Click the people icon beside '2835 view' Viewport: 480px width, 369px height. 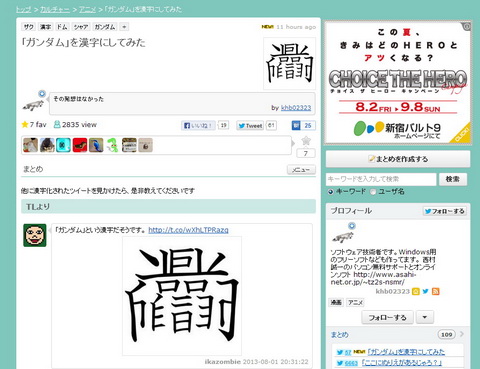(57, 125)
